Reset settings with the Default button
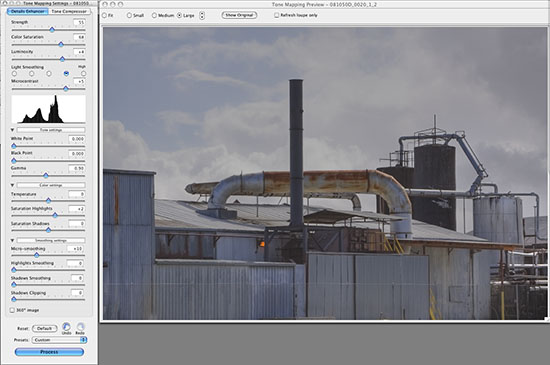The image size is (550, 365). [x=45, y=329]
